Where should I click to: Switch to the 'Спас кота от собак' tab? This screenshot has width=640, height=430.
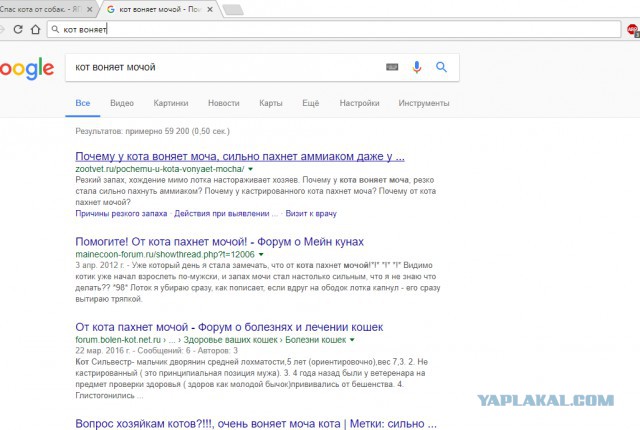point(45,9)
